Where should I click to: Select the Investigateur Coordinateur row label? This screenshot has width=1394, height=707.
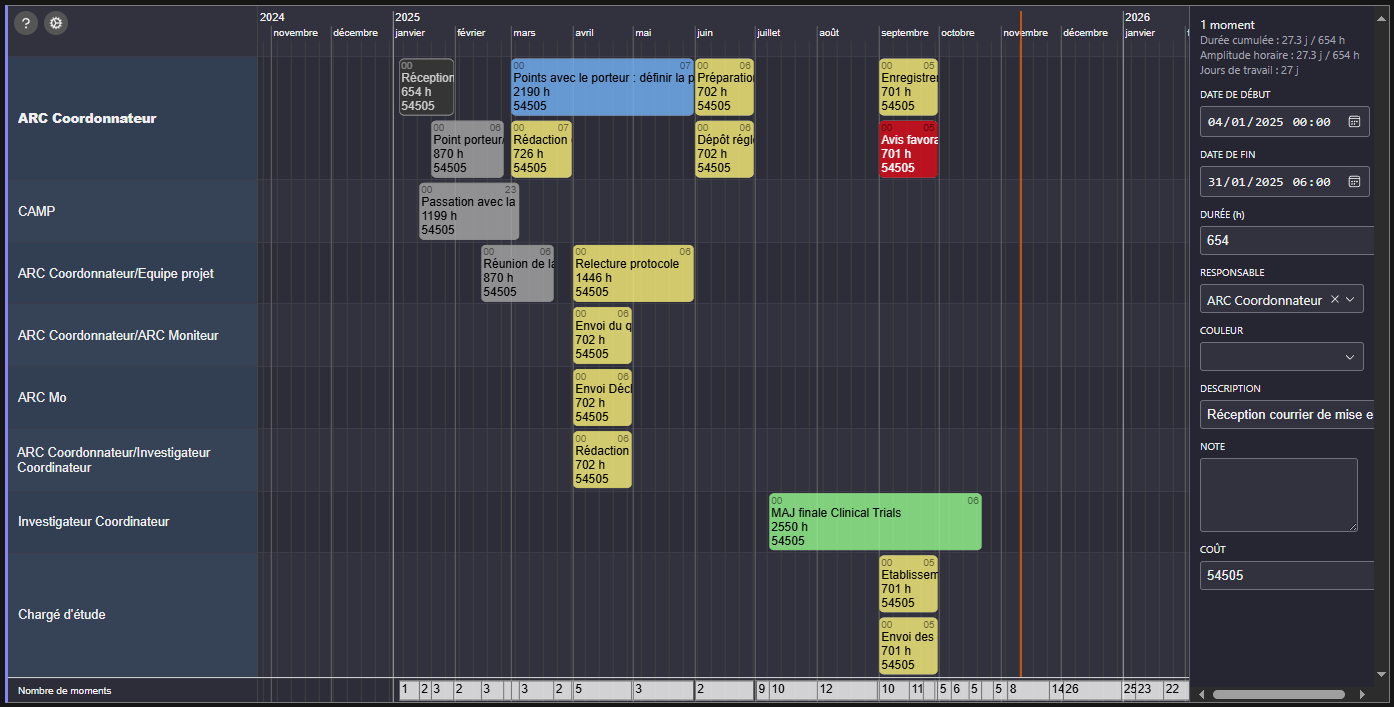[x=93, y=521]
